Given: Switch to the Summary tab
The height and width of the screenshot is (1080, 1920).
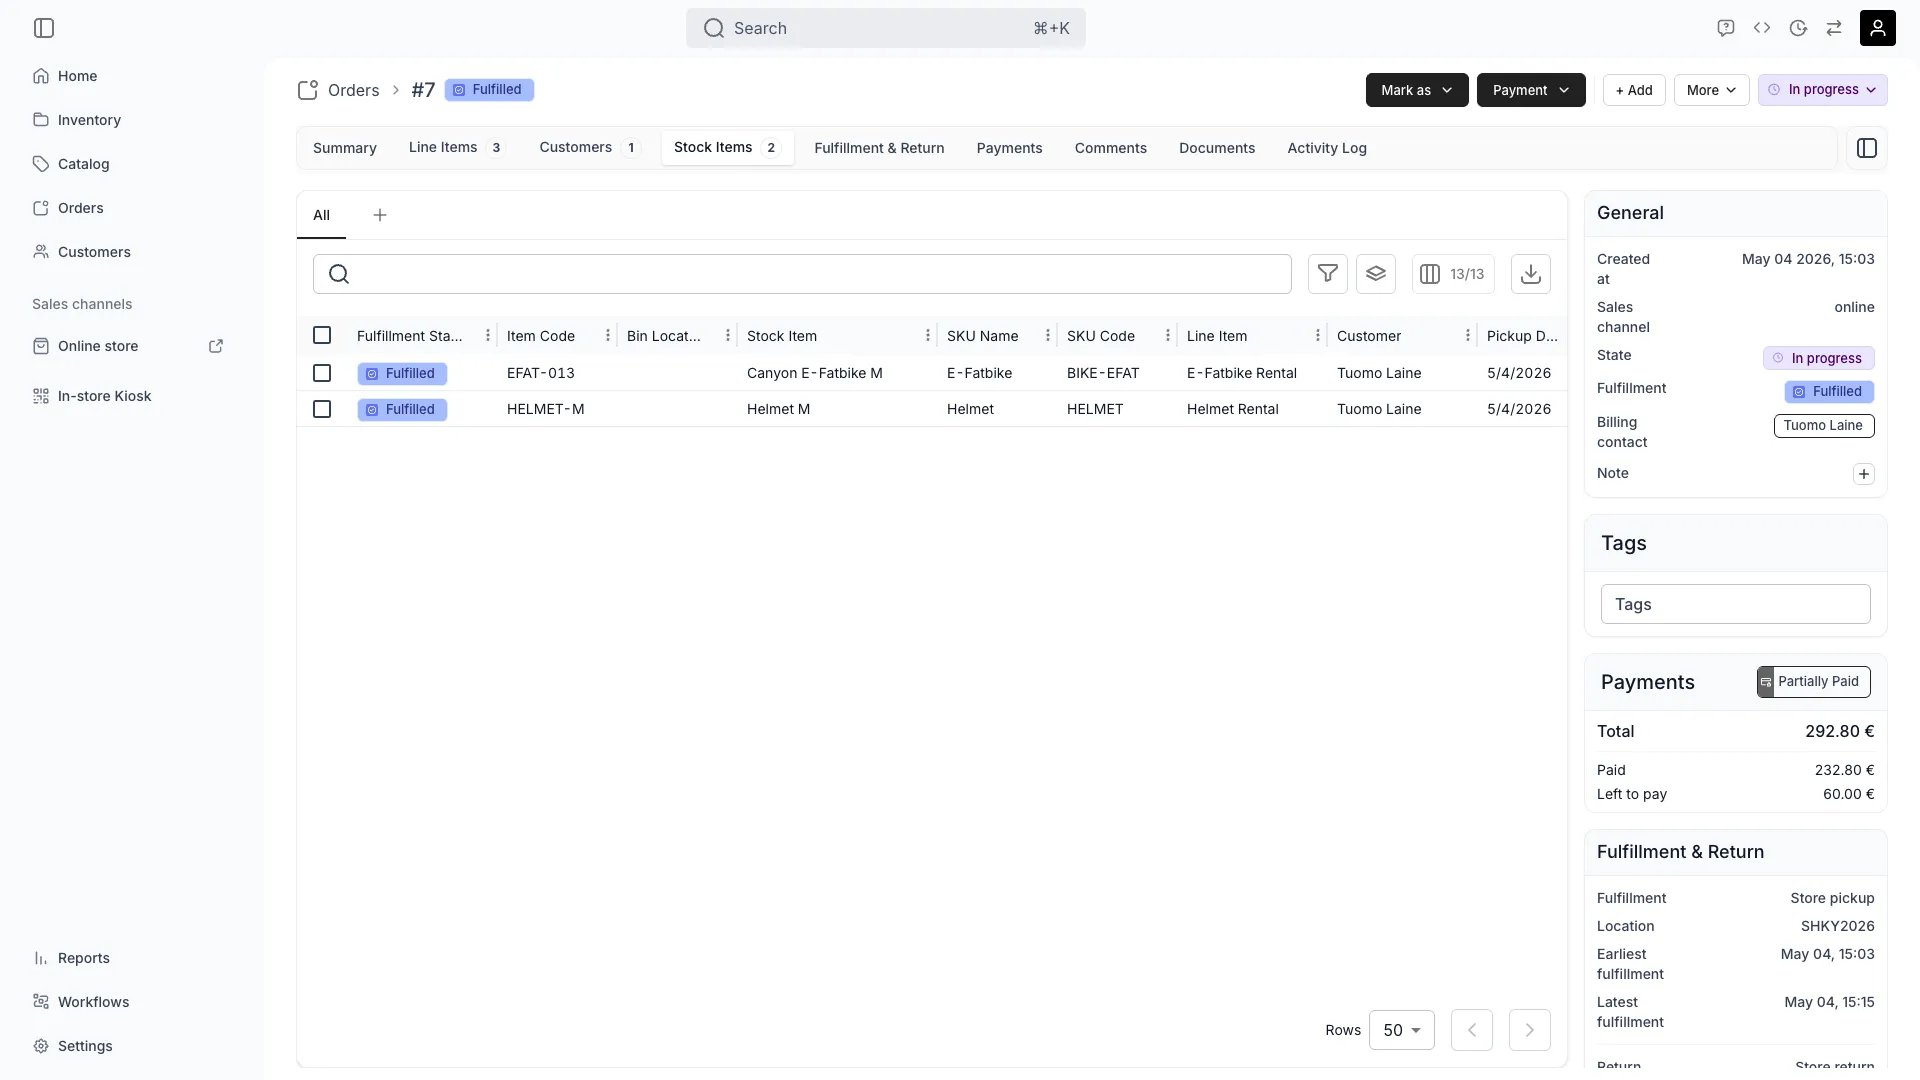Looking at the screenshot, I should coord(345,148).
